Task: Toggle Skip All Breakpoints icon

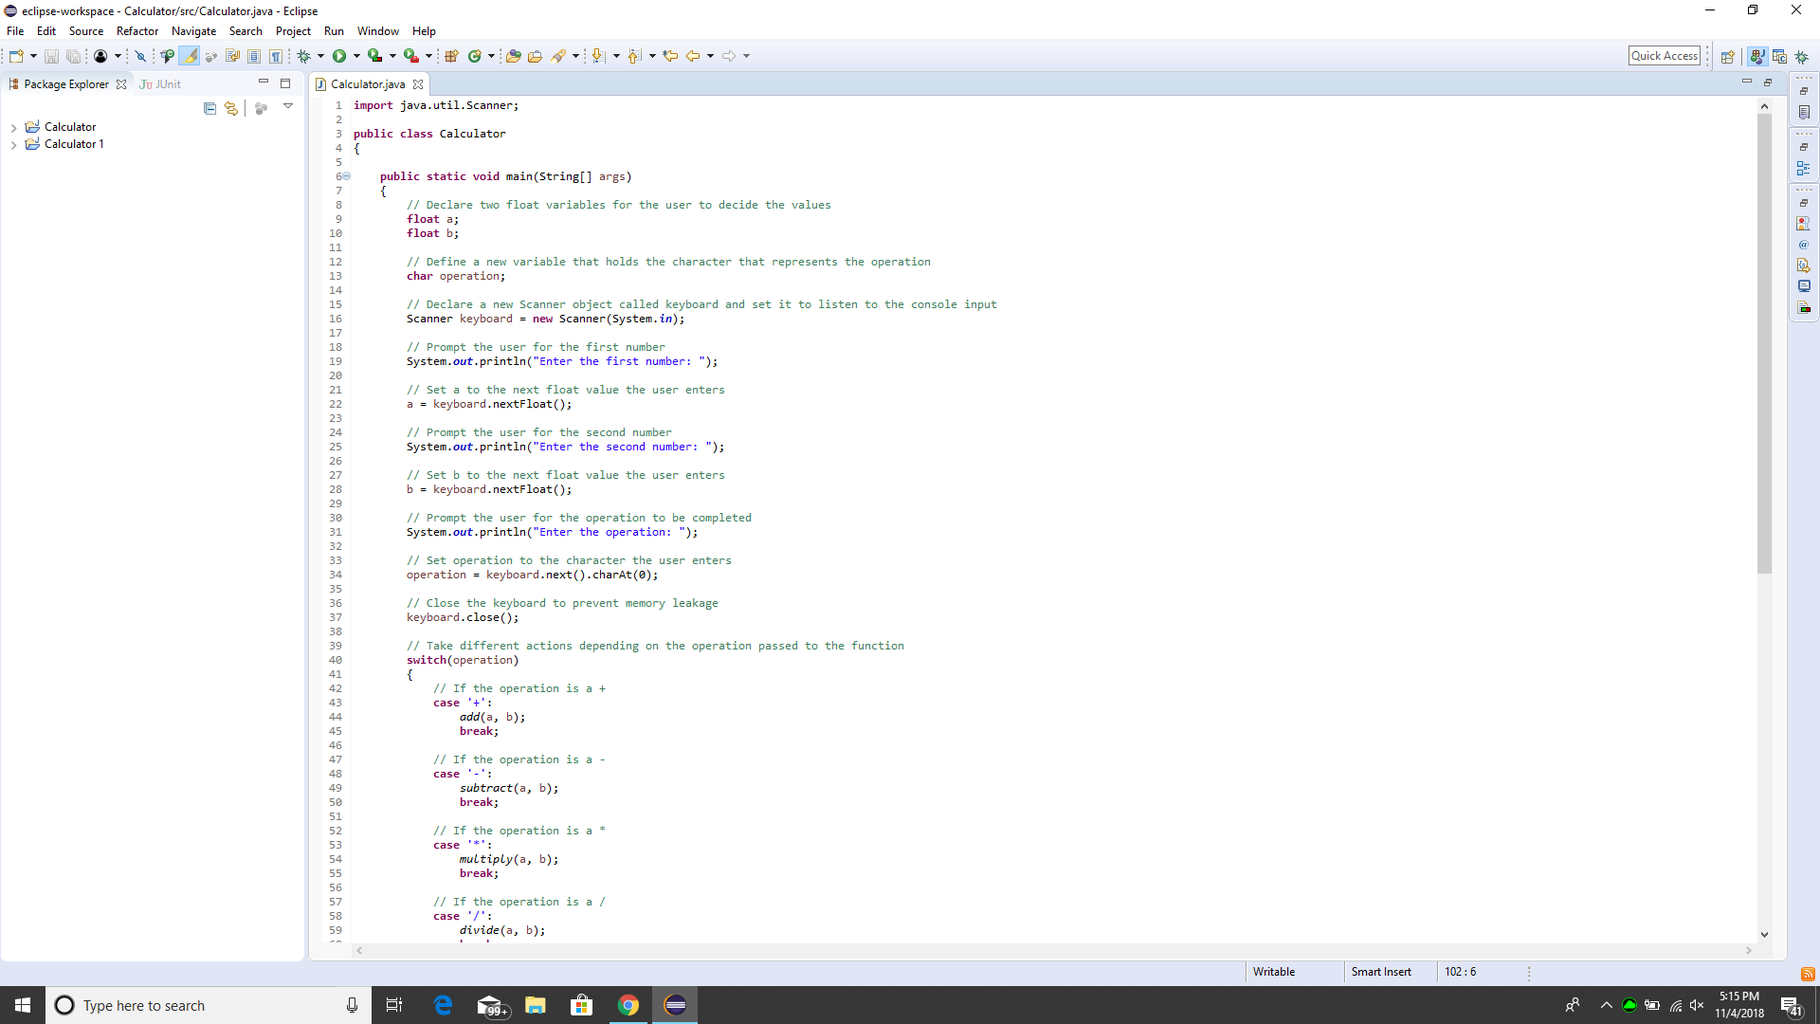Action: pyautogui.click(x=140, y=56)
